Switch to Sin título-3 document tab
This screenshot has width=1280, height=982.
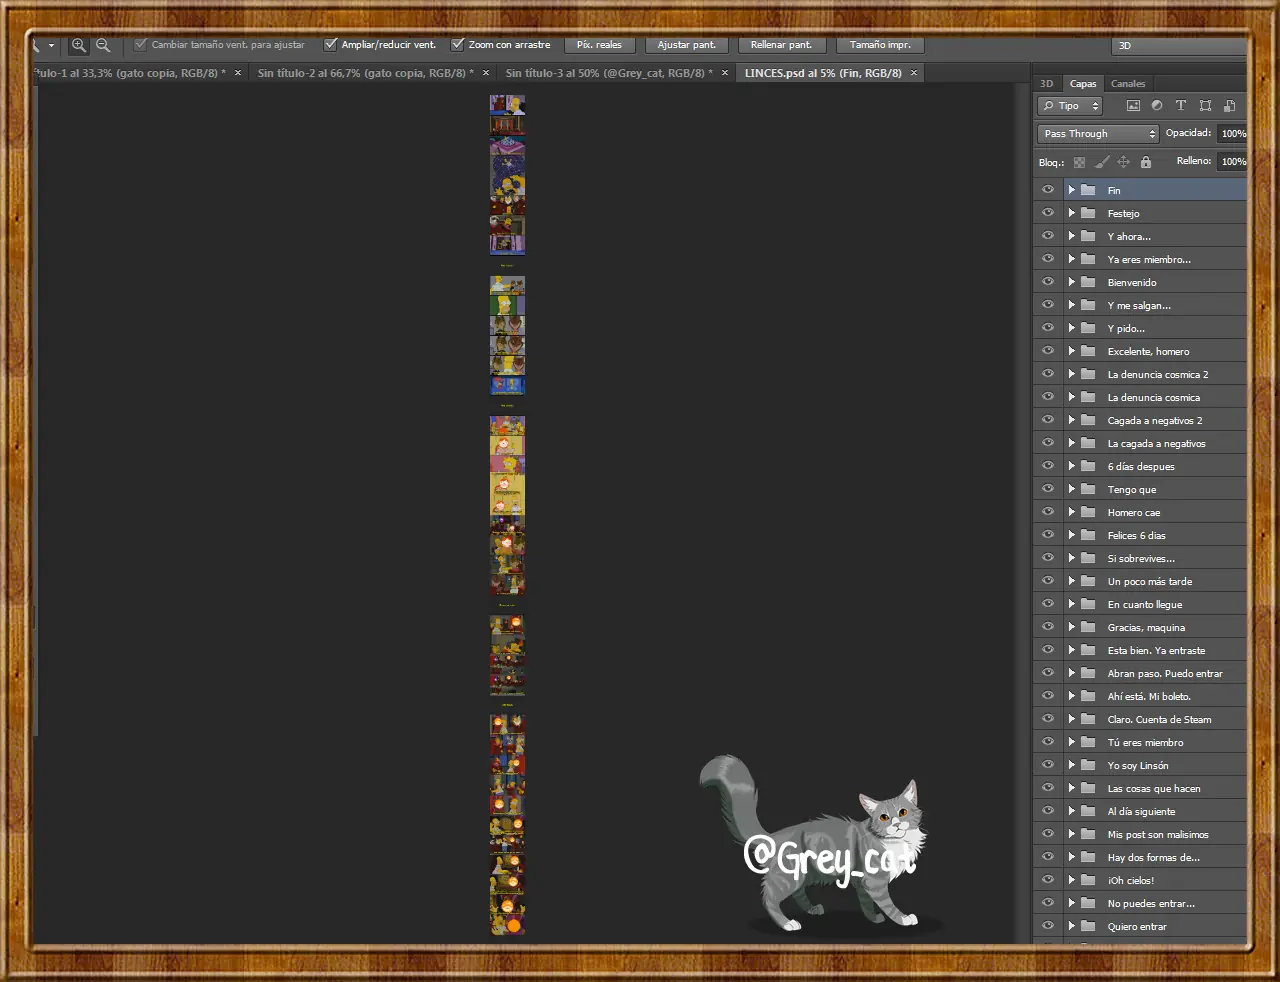tap(610, 73)
